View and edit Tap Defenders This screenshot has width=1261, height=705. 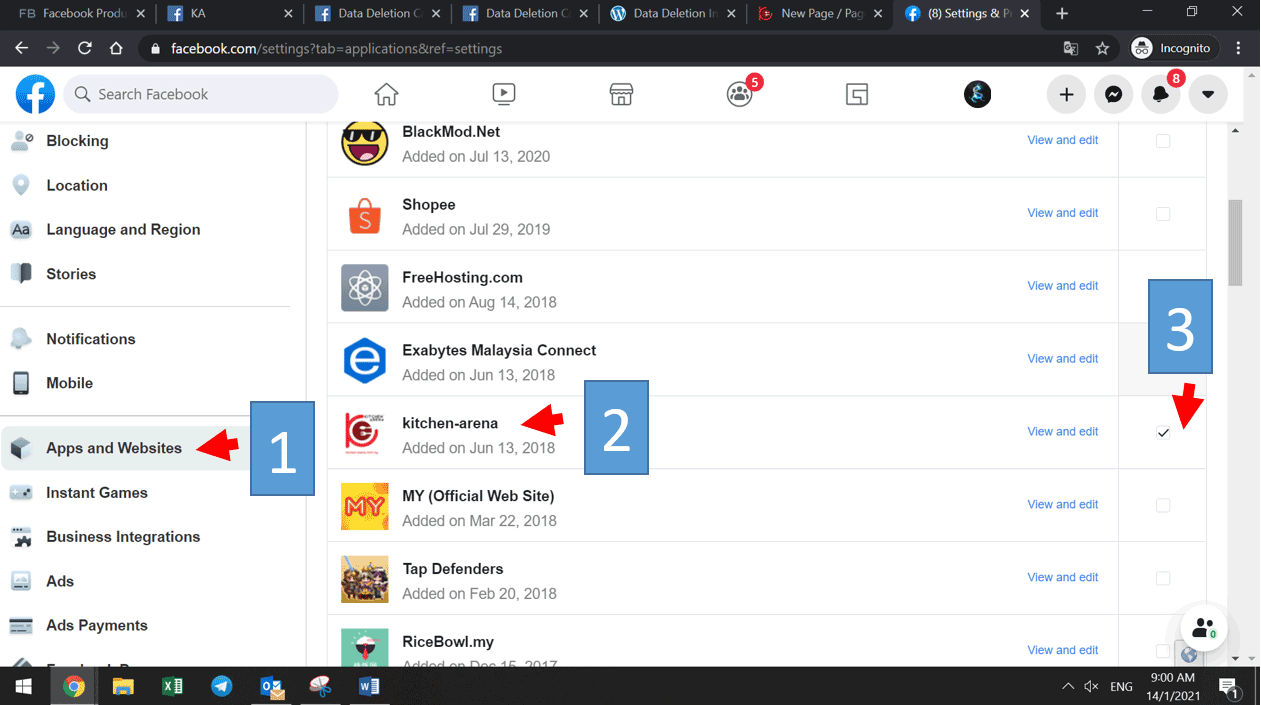pyautogui.click(x=1062, y=578)
